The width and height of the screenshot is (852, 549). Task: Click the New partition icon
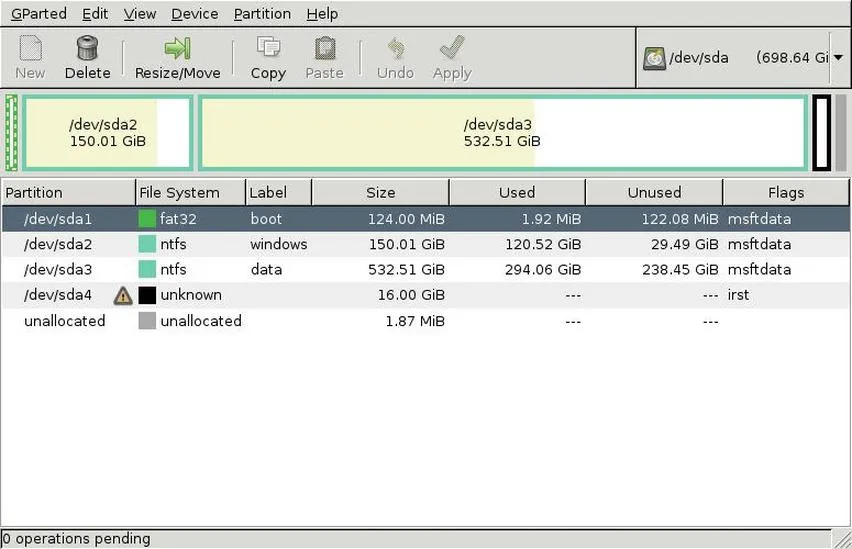coord(30,48)
